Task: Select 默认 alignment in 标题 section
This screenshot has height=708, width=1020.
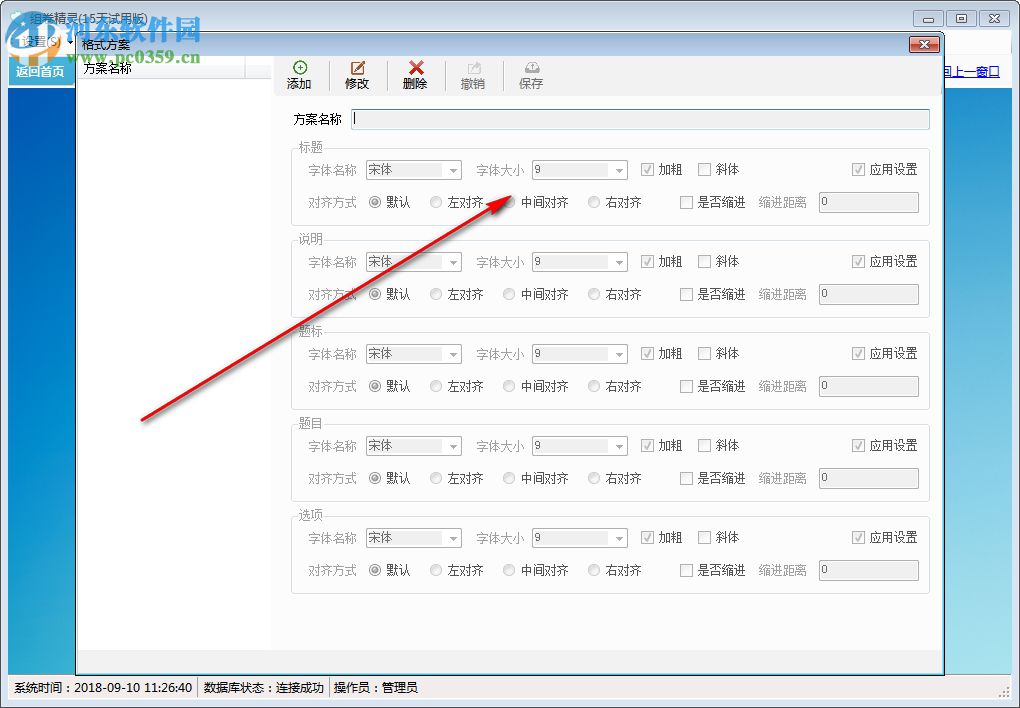Action: (375, 202)
